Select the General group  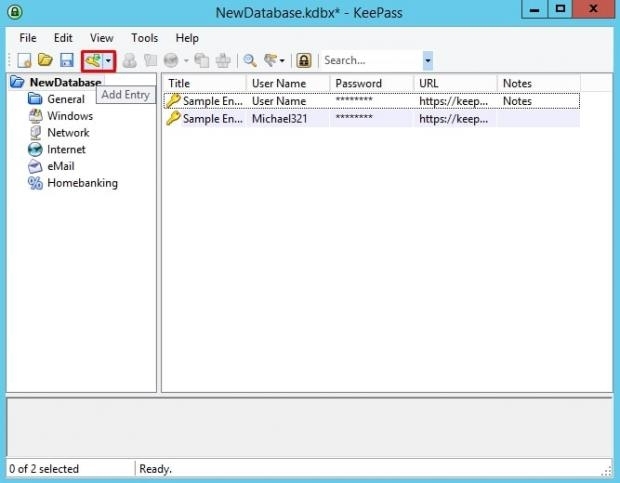tap(66, 99)
